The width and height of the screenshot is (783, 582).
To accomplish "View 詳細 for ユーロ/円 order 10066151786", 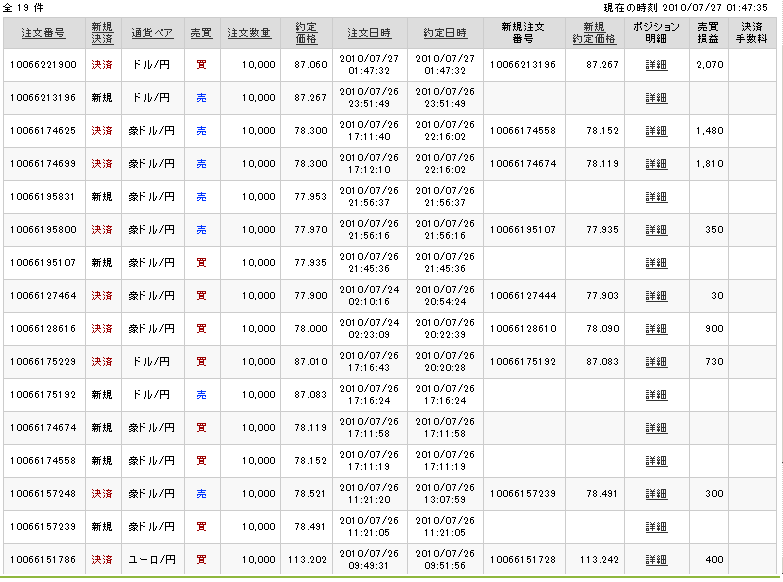I will pyautogui.click(x=656, y=560).
